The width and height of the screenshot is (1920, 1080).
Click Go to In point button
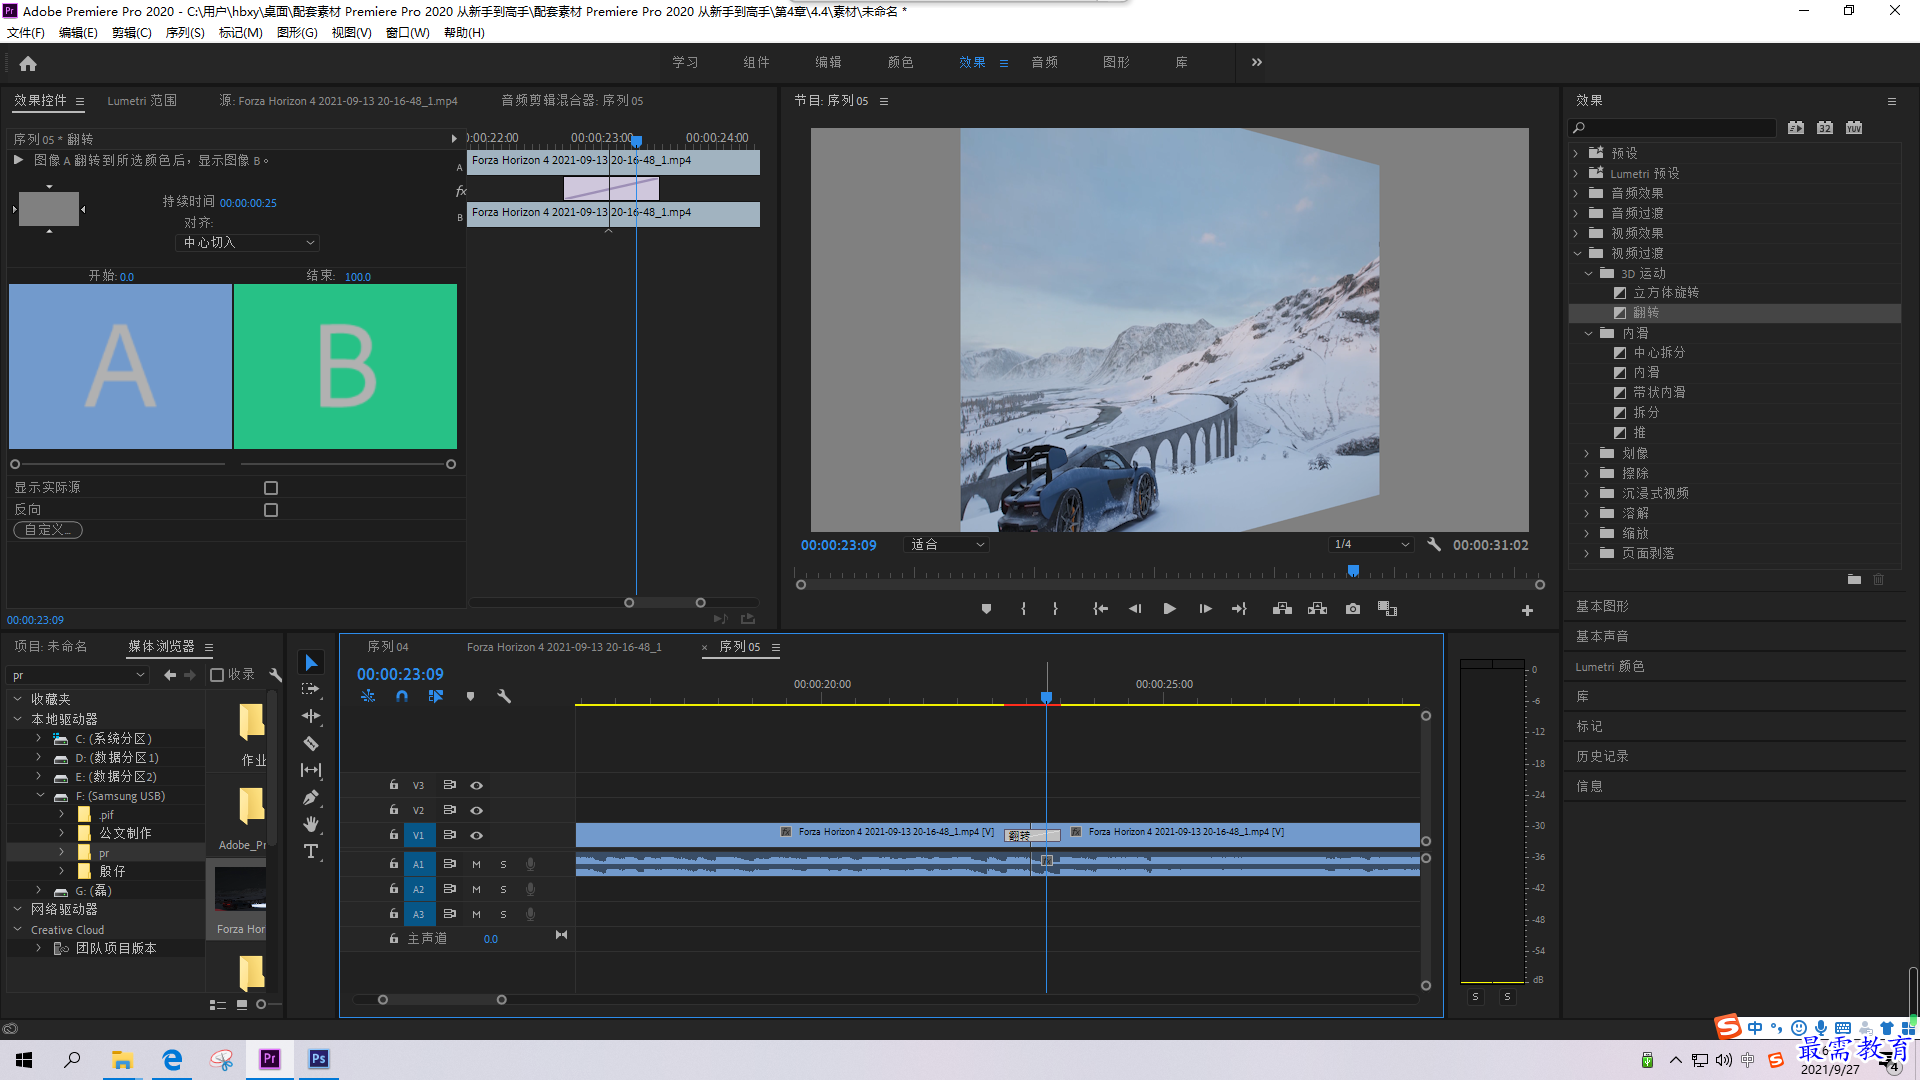[1100, 608]
